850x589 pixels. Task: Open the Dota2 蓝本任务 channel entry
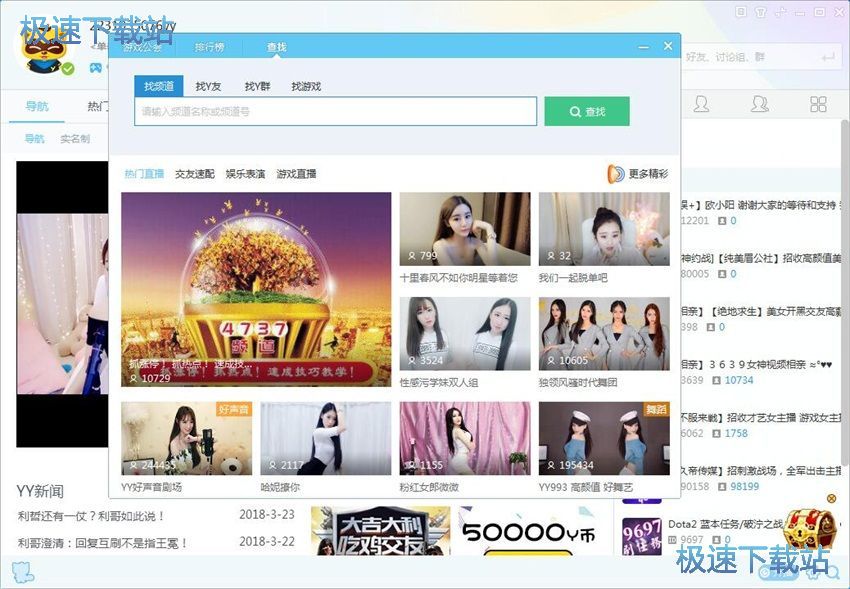click(725, 524)
